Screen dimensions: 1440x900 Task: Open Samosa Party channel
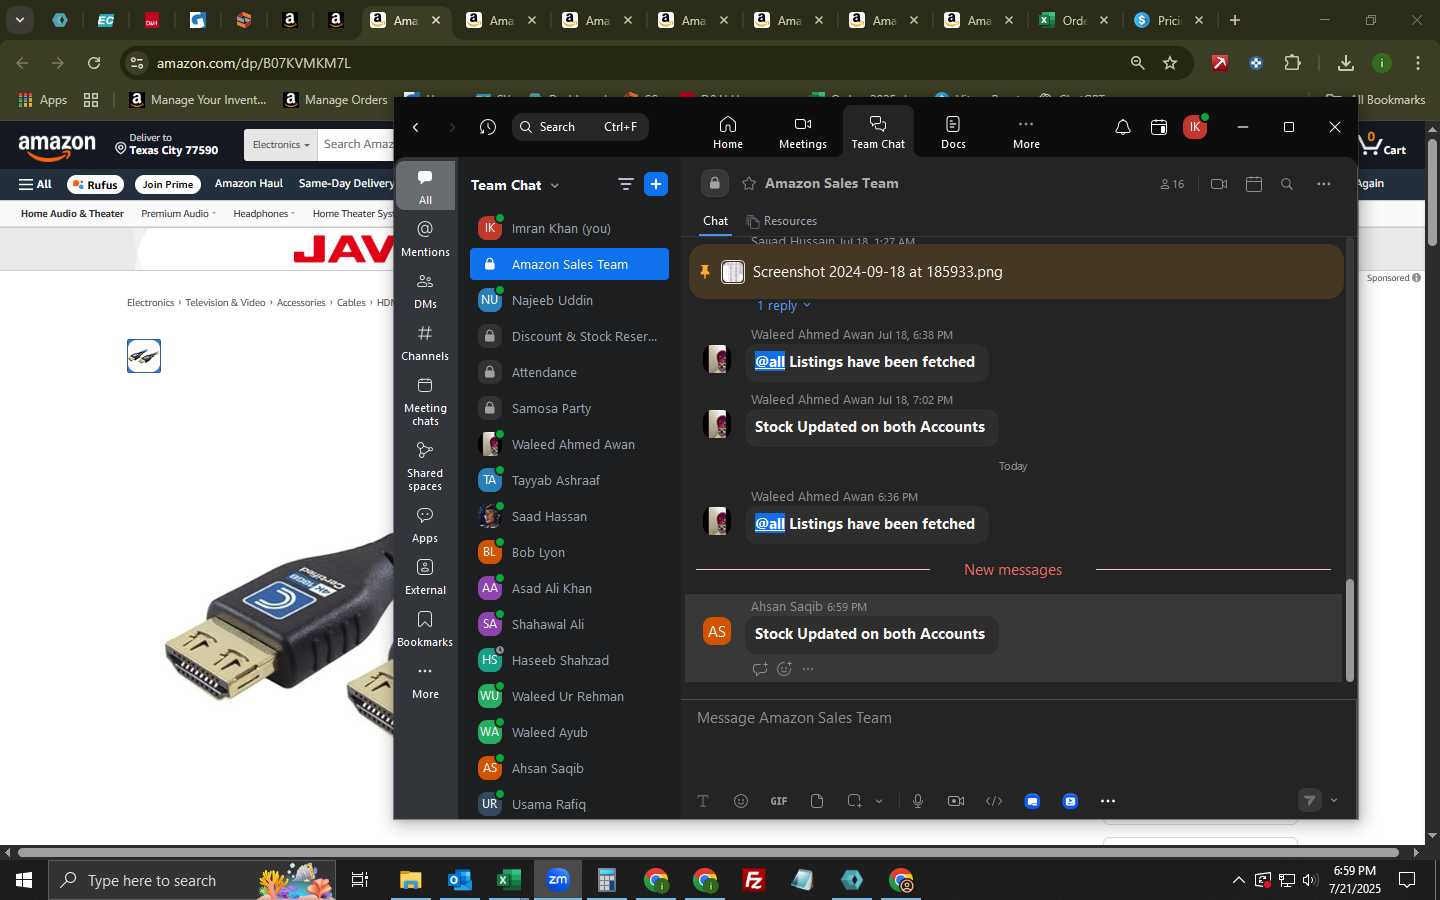pyautogui.click(x=569, y=408)
